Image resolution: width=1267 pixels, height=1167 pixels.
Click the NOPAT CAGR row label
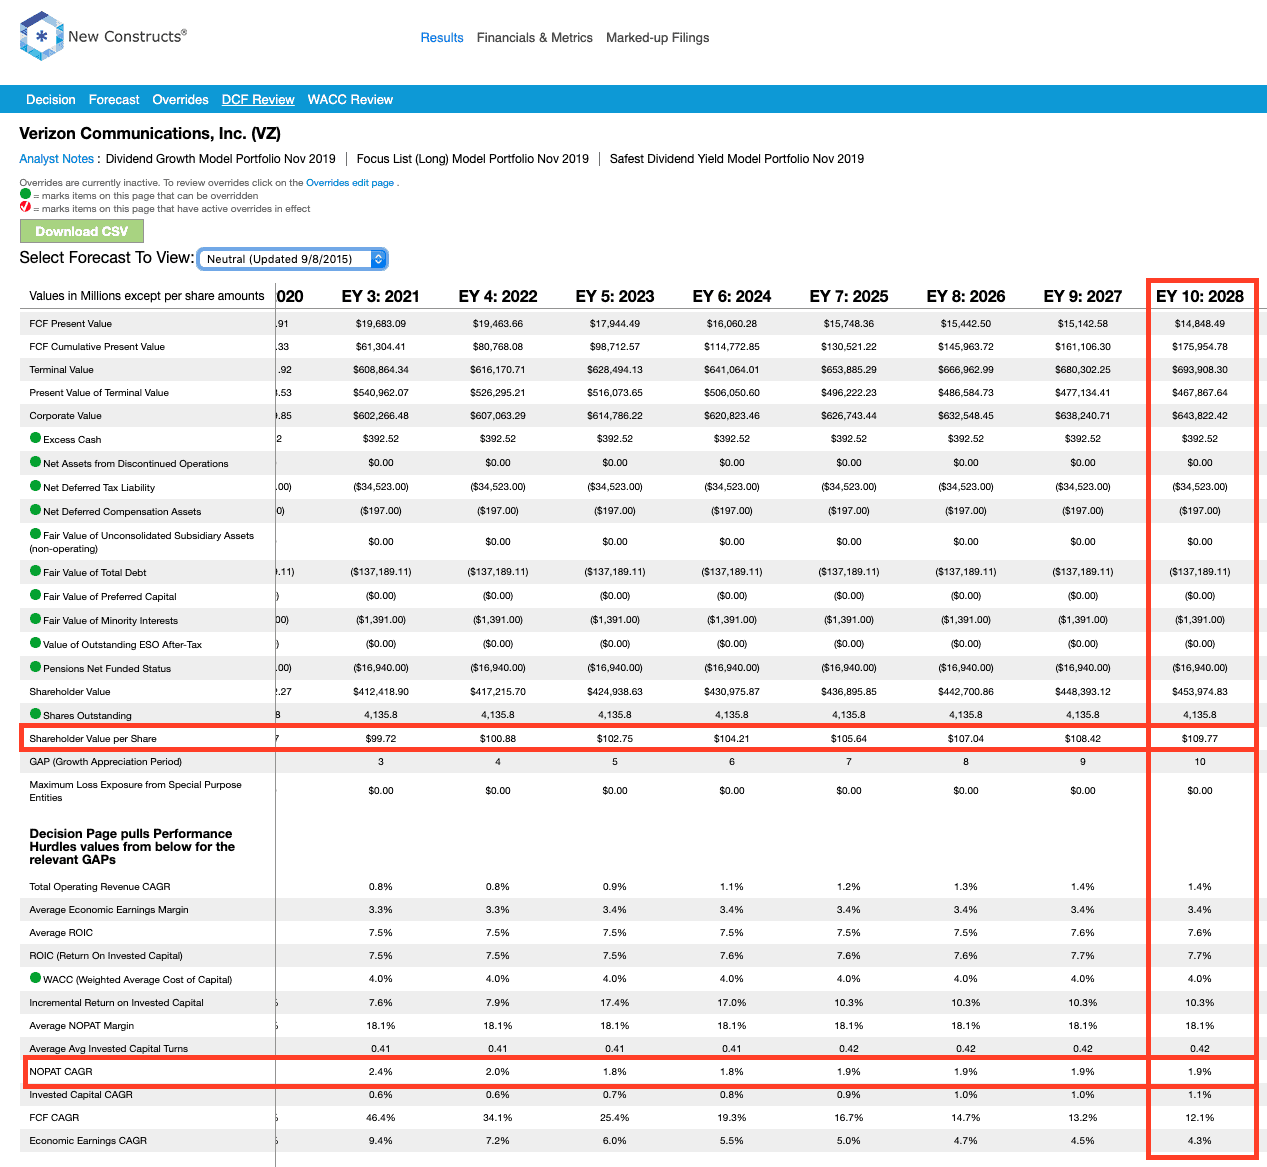click(61, 1072)
